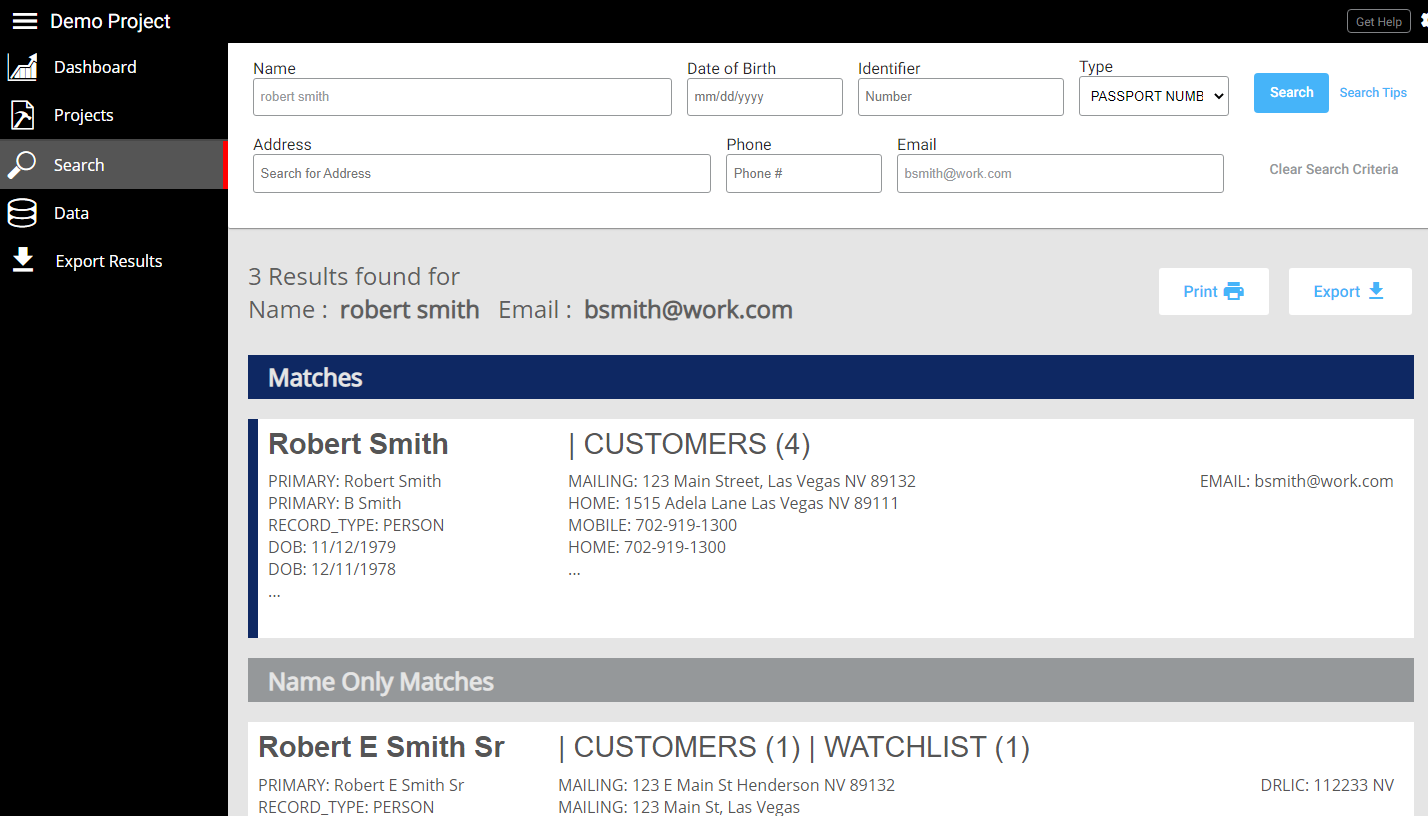Open the identifier Type dropdown
Viewport: 1428px width, 816px height.
point(1153,97)
